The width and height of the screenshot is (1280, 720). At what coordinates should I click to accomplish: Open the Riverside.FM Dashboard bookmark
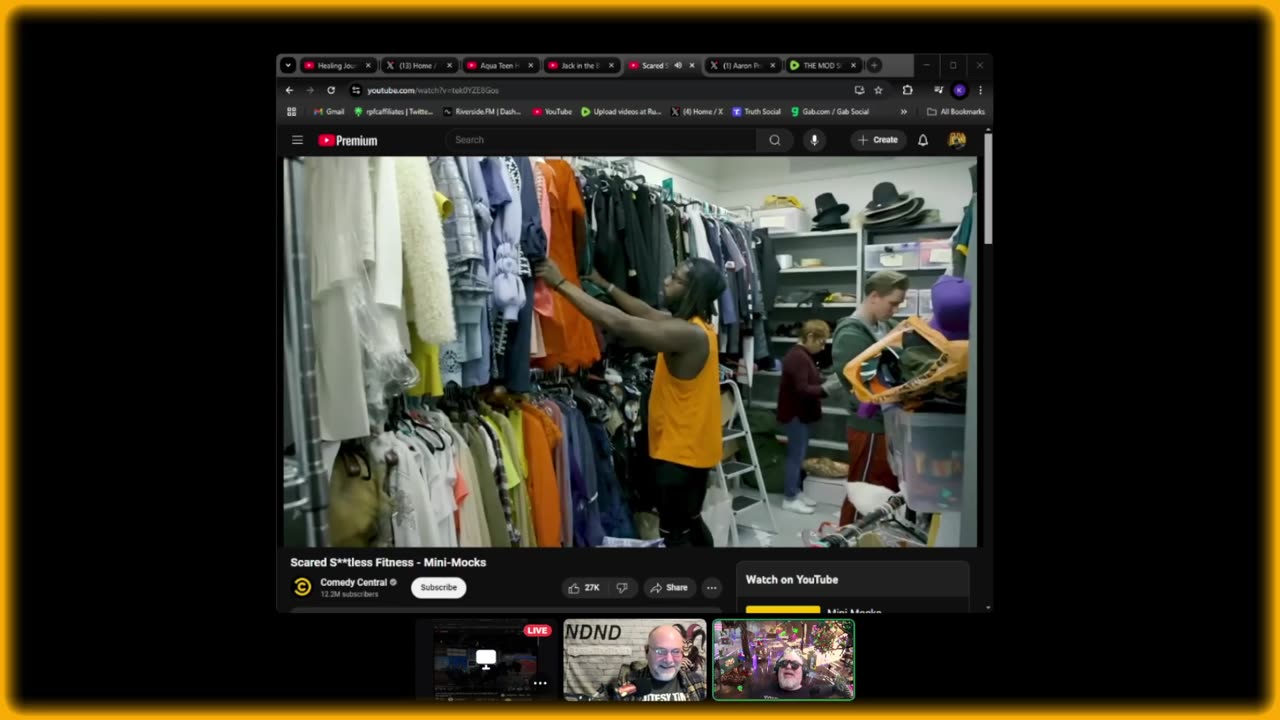(x=482, y=112)
